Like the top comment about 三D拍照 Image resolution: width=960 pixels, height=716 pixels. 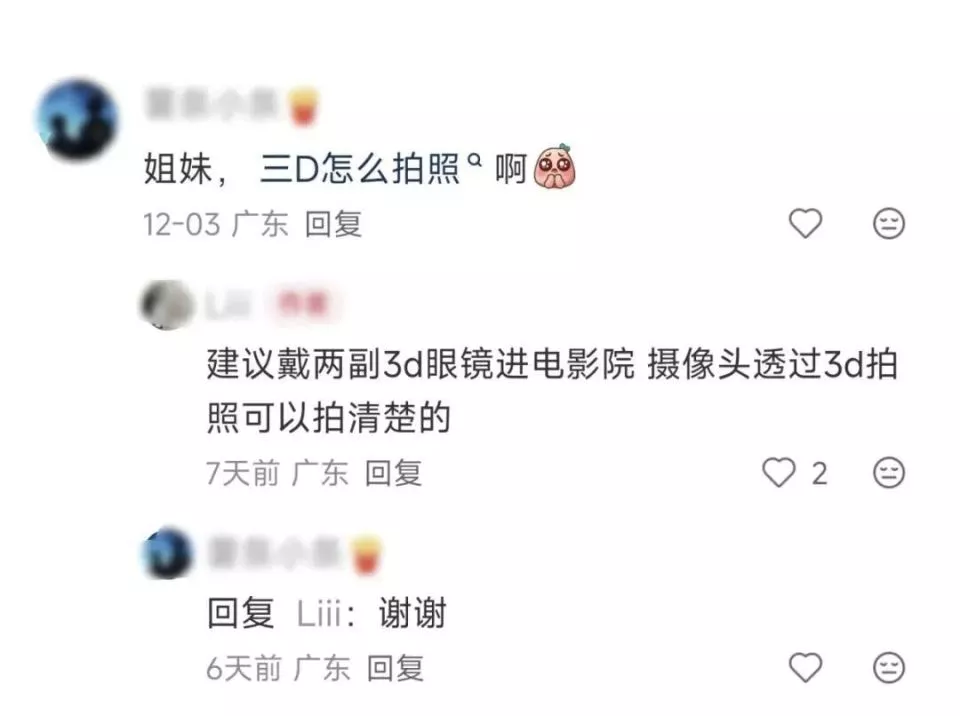coord(805,223)
